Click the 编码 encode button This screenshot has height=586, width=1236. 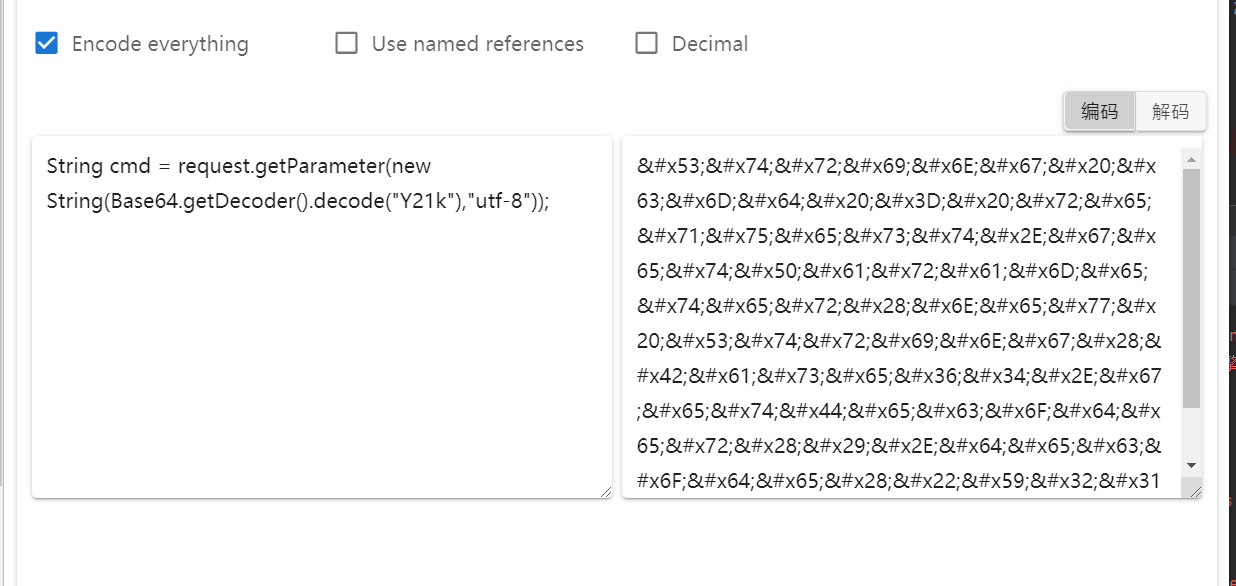[1099, 111]
